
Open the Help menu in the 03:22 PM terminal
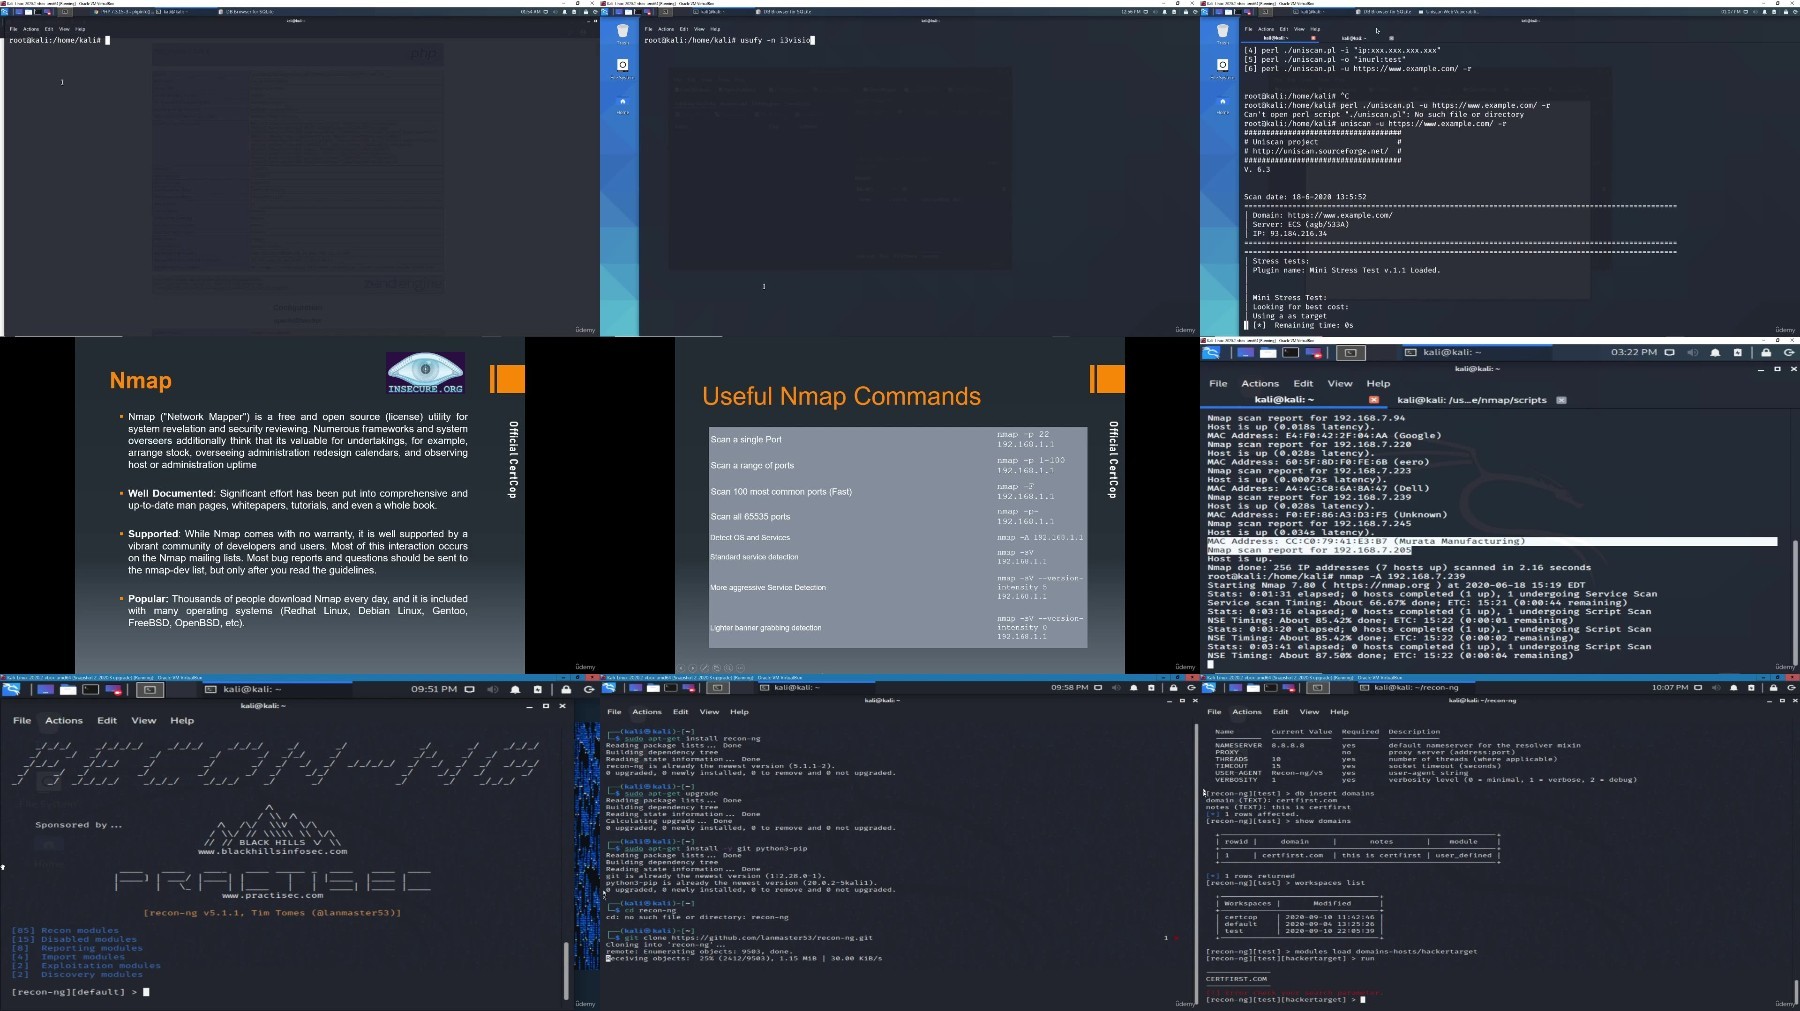(1378, 384)
